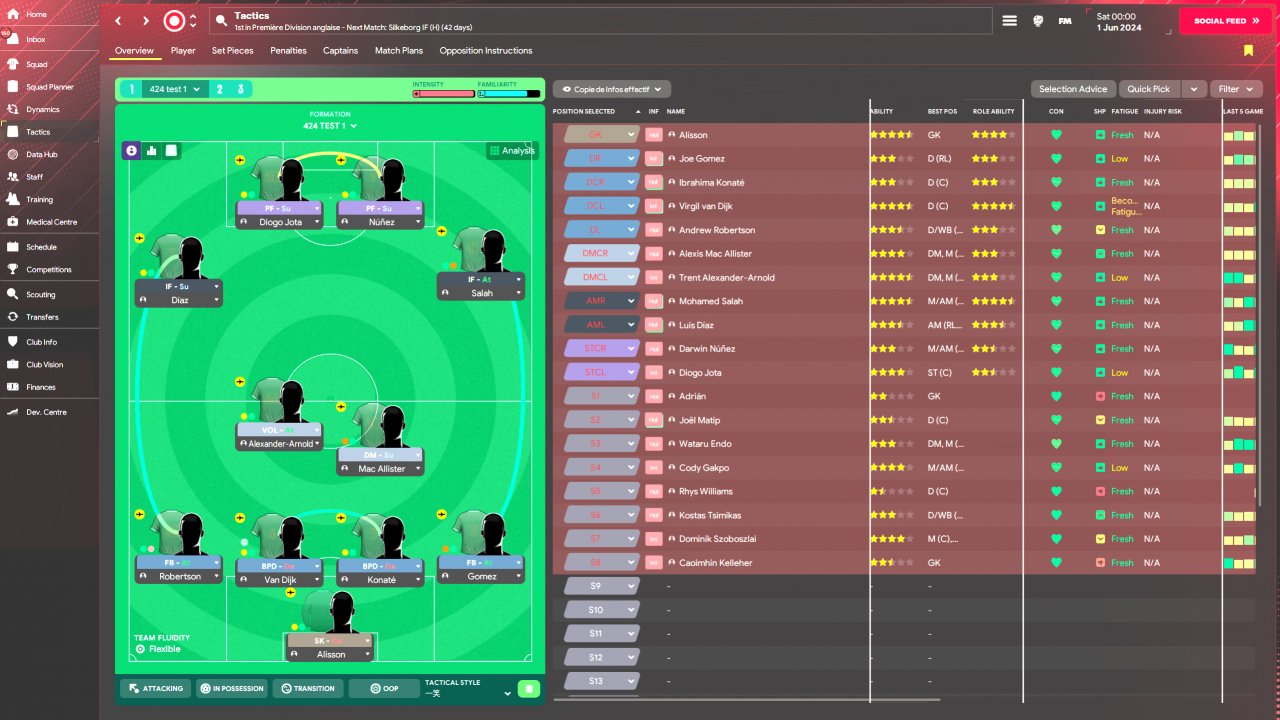
Task: Switch to the Match Plans tab
Action: click(399, 51)
